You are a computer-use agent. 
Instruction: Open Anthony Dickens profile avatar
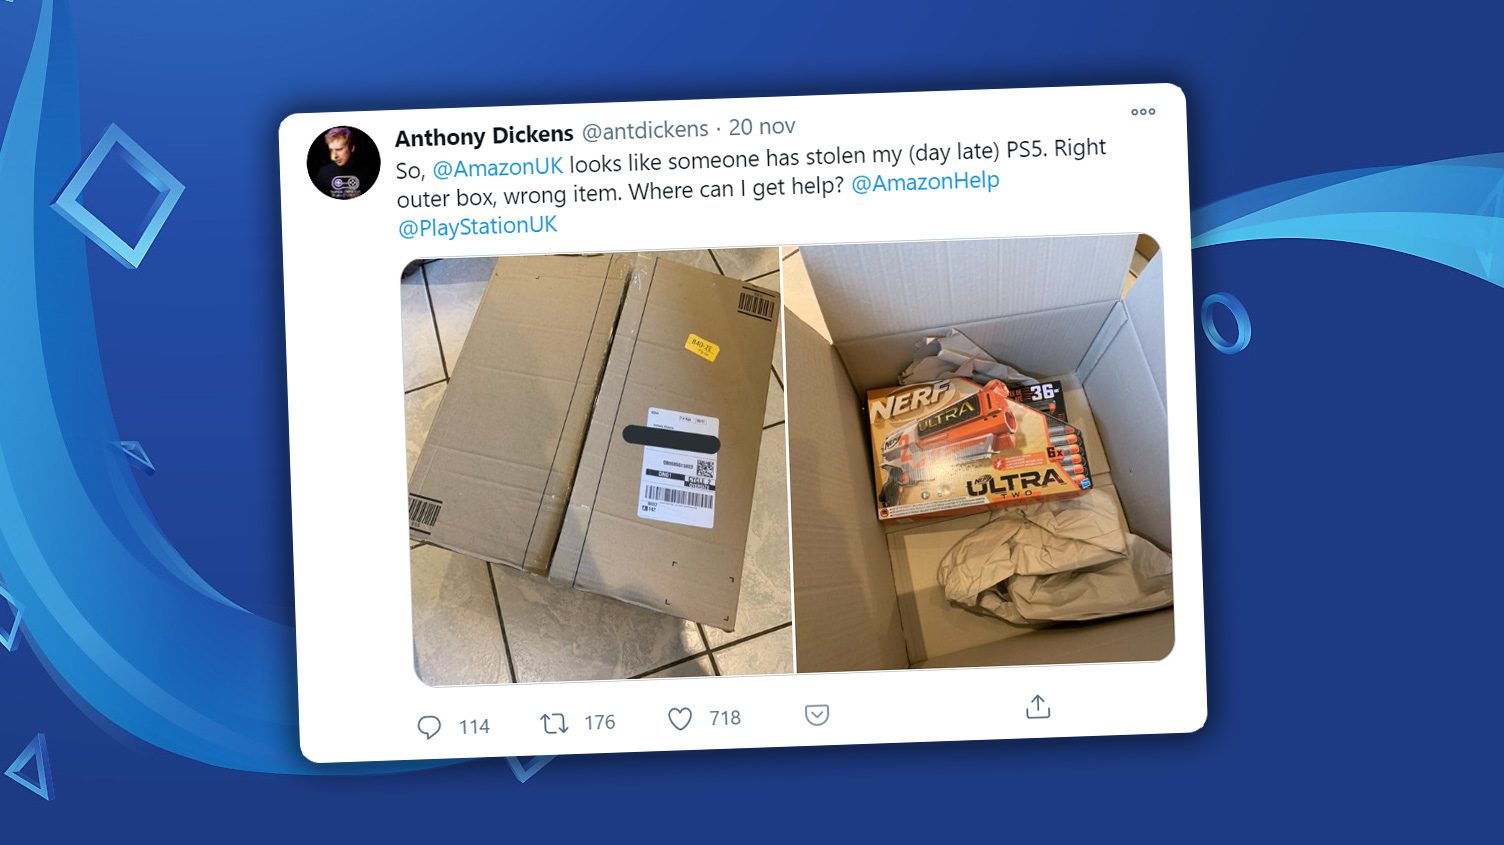coord(343,163)
